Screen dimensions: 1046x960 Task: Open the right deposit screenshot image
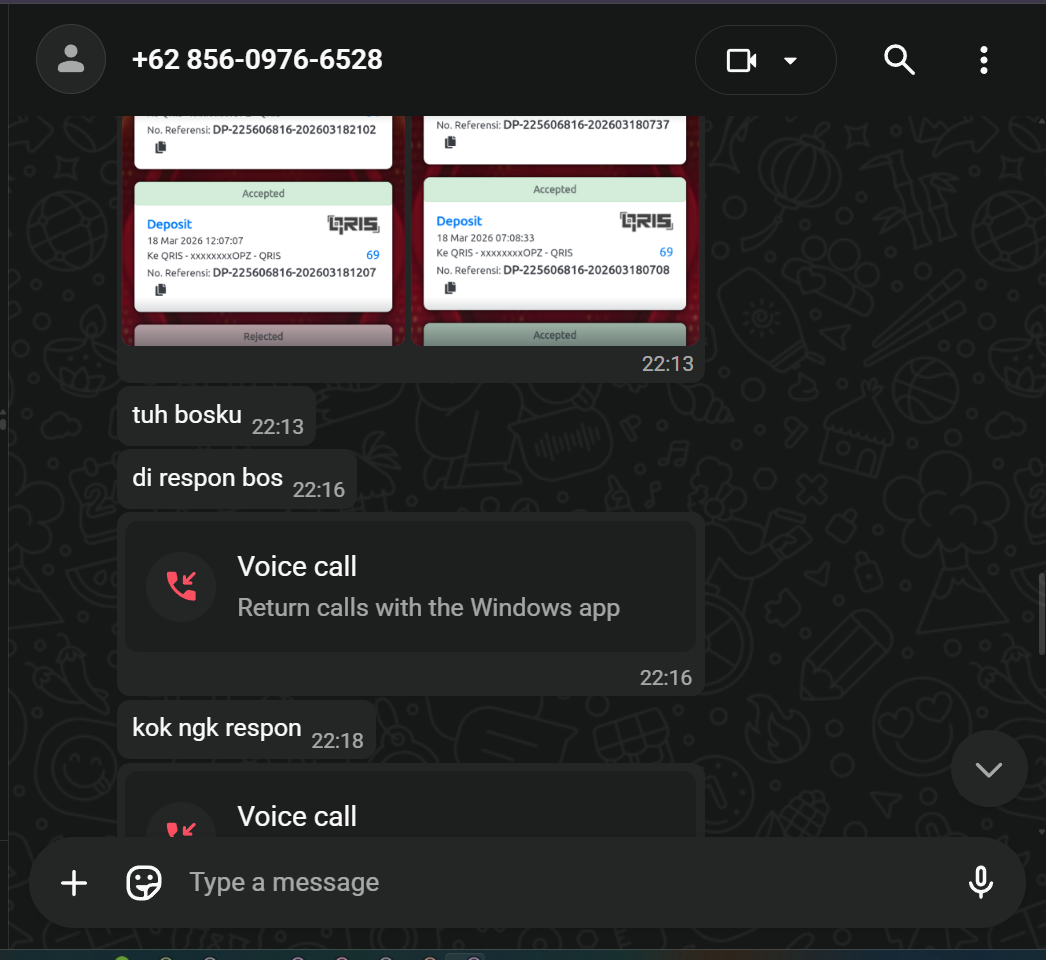[x=554, y=231]
